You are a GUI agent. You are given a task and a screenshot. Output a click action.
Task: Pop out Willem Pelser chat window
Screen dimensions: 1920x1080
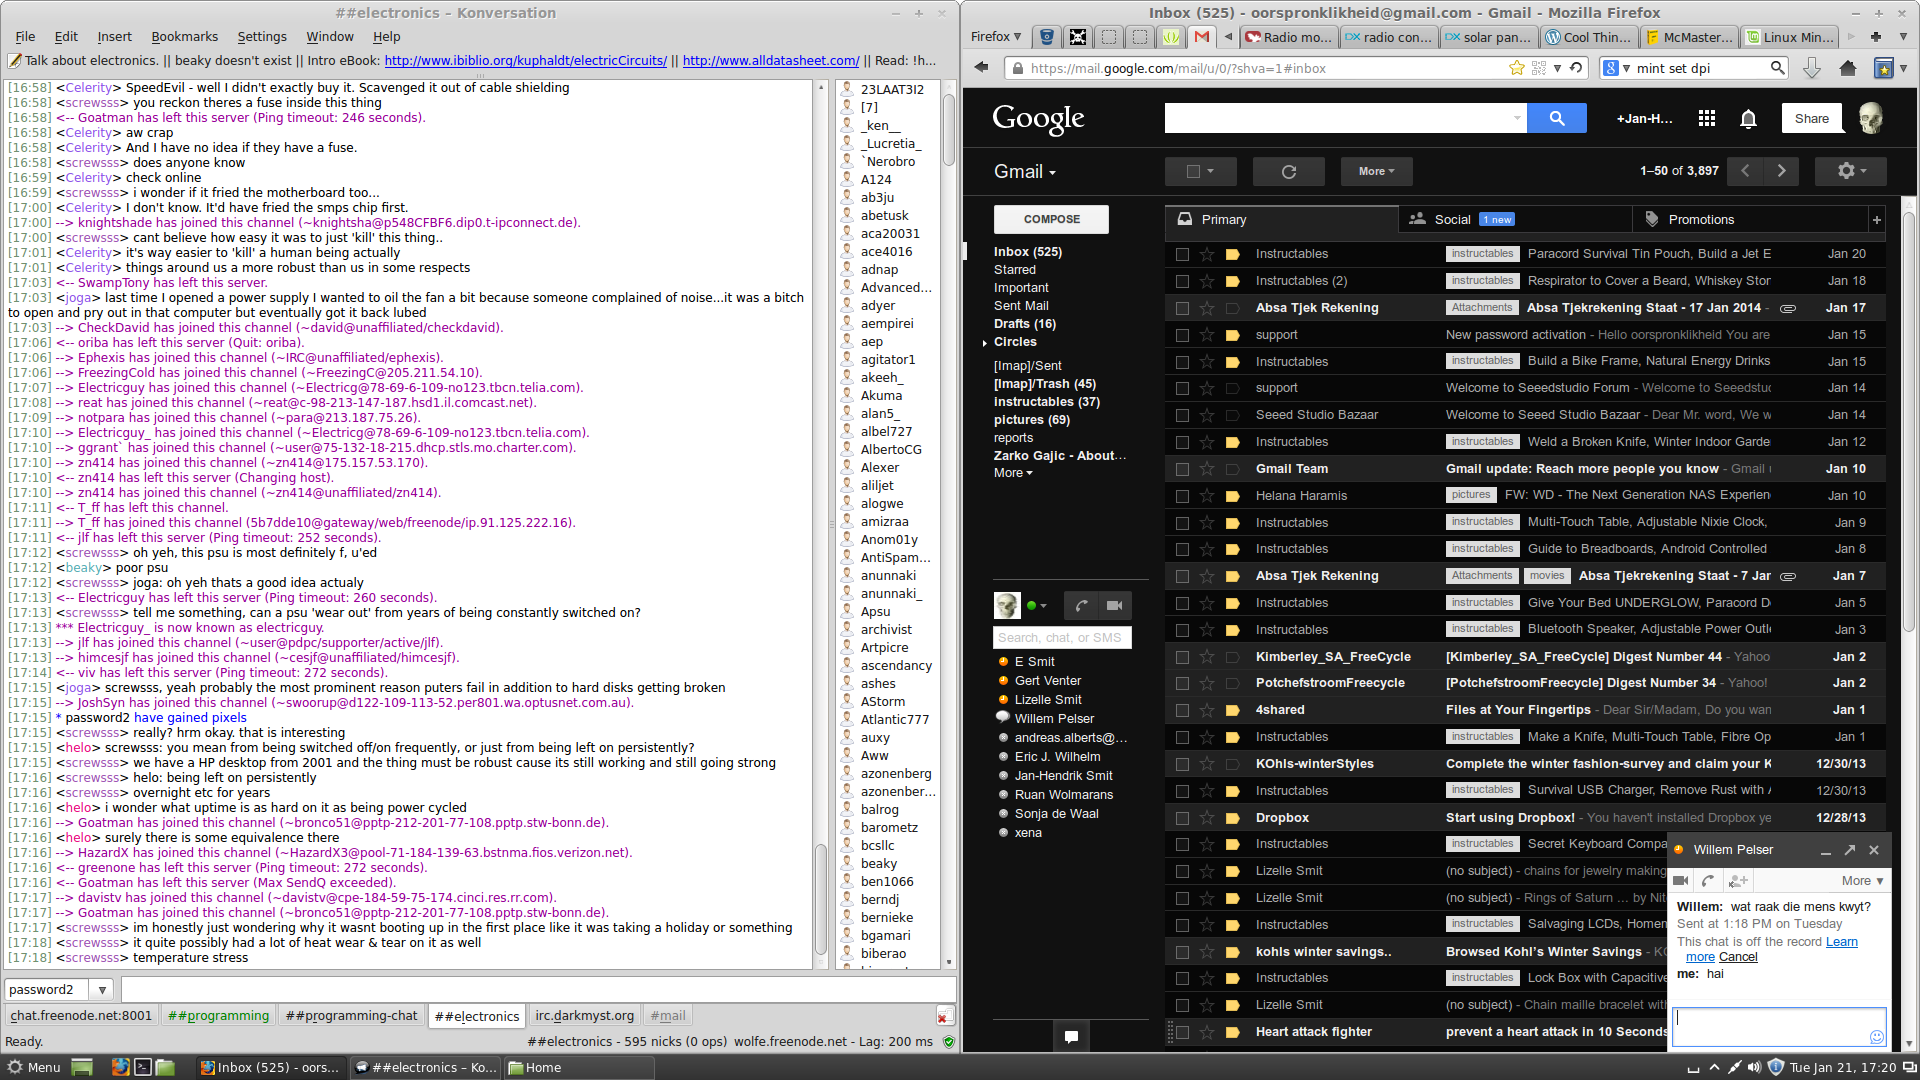1849,850
